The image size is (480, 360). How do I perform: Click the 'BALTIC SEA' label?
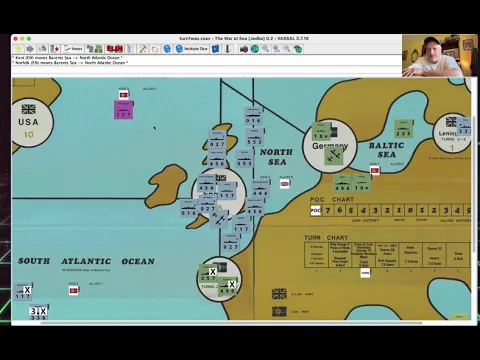pyautogui.click(x=387, y=150)
